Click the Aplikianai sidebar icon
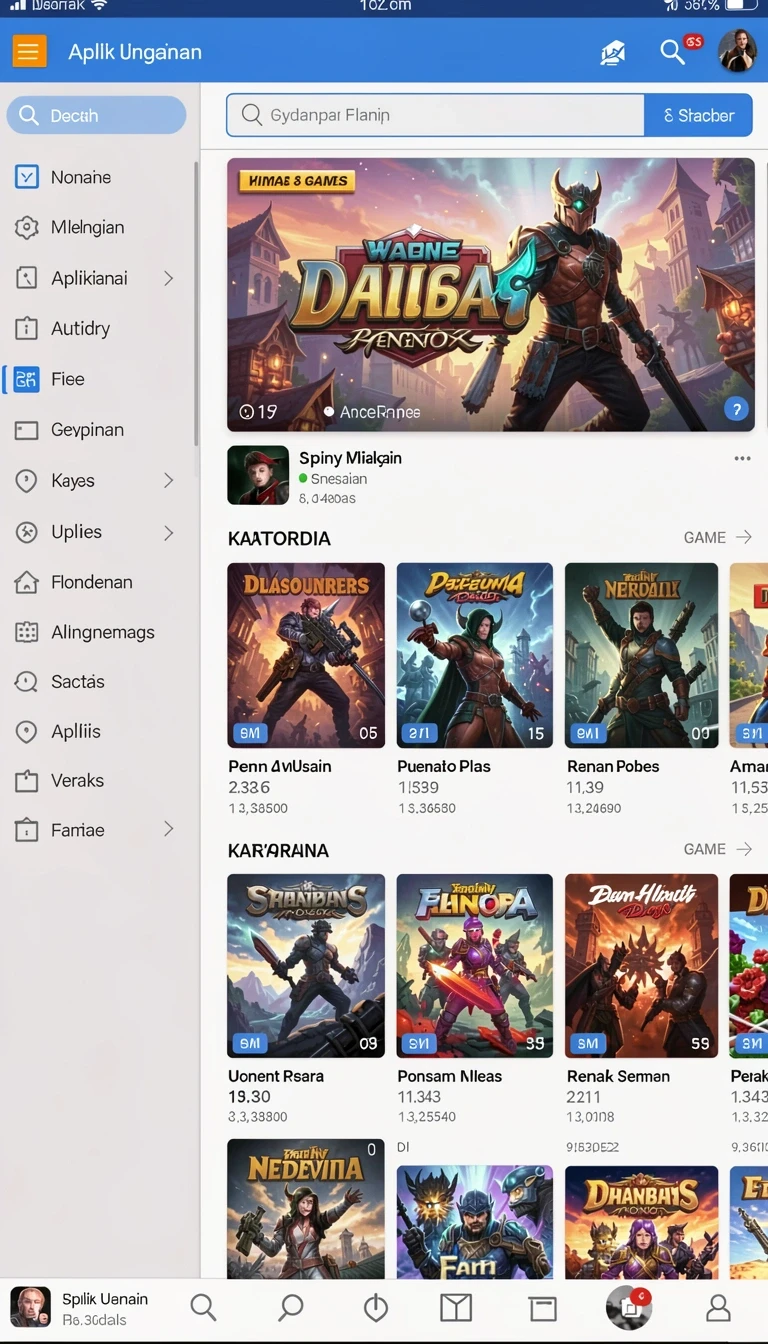This screenshot has height=1344, width=768. (x=27, y=278)
